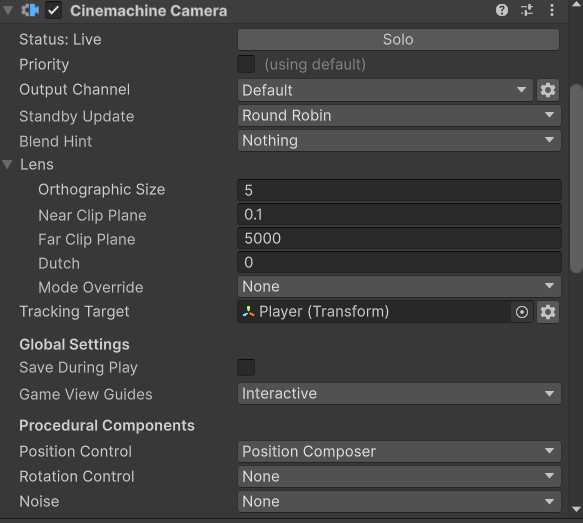Open the Mode Override dropdown
This screenshot has width=583, height=523.
point(399,286)
